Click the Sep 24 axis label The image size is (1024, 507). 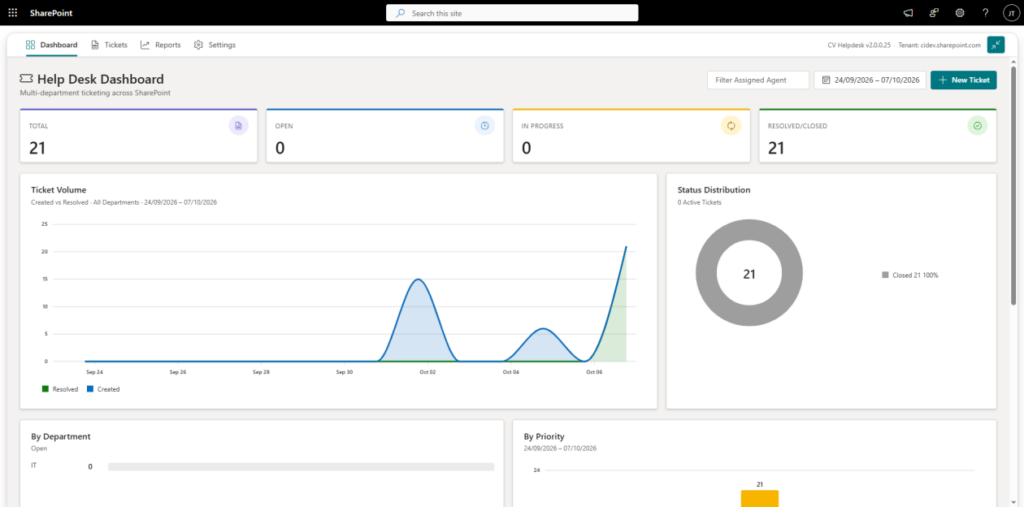point(95,372)
